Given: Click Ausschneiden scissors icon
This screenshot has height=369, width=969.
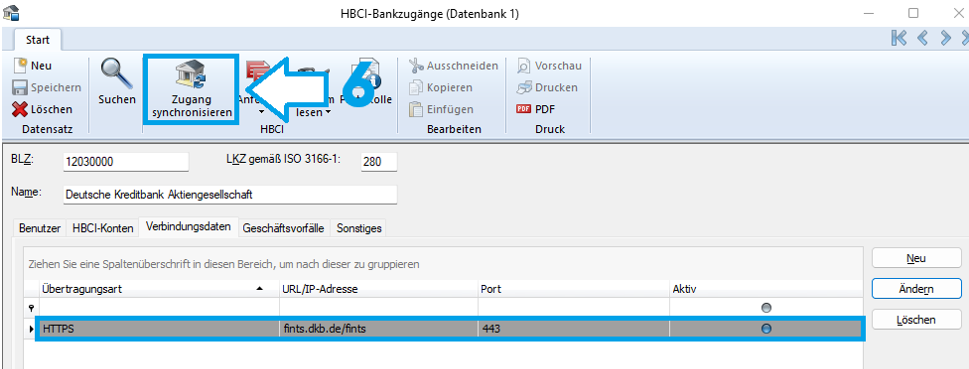Looking at the screenshot, I should point(417,66).
